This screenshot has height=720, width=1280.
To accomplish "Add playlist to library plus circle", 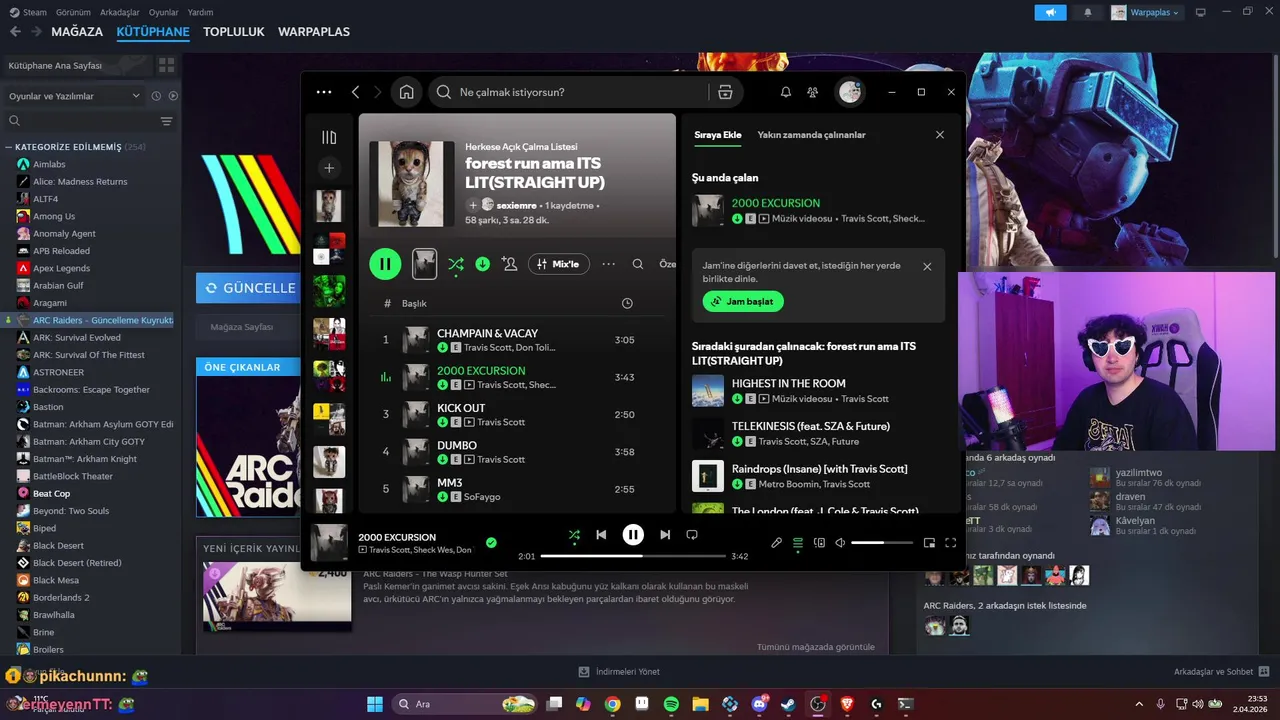I will click(473, 205).
